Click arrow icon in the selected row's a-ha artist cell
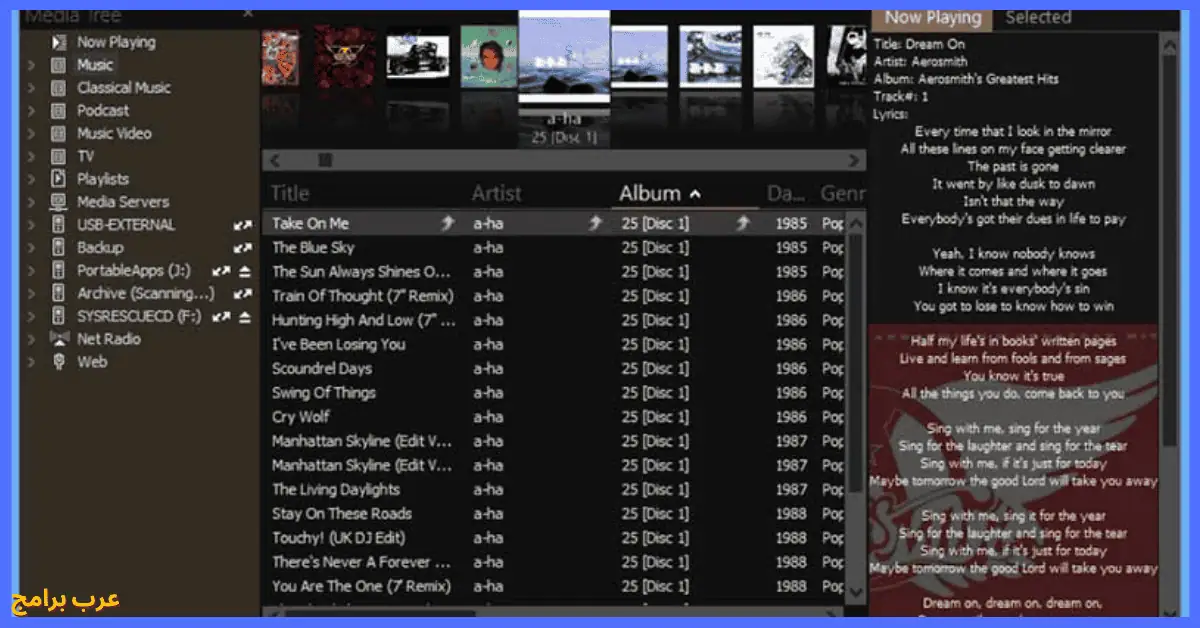1200x628 pixels. [x=596, y=224]
